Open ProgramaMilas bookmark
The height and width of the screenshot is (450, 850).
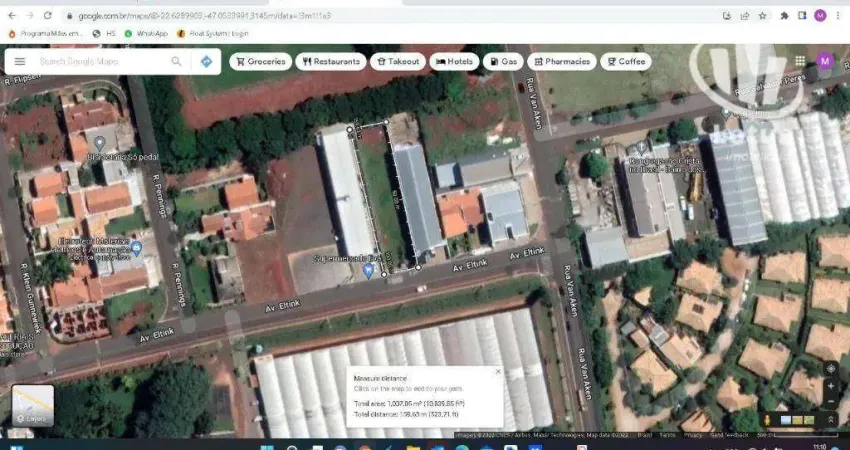pyautogui.click(x=45, y=34)
